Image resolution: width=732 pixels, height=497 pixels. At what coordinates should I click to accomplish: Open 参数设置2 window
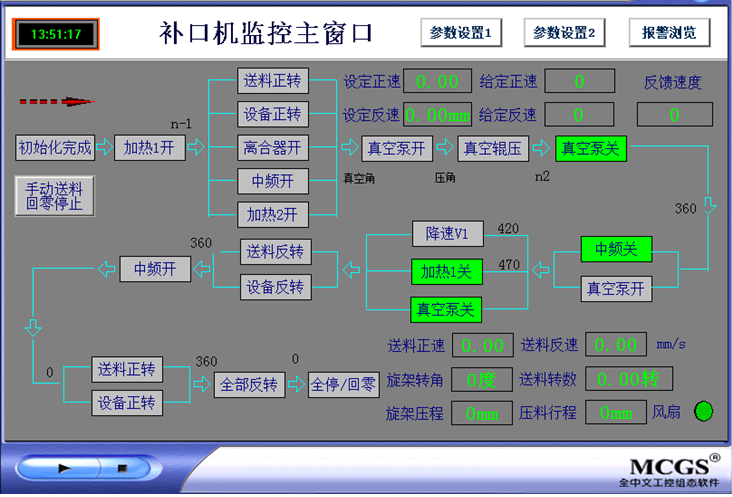click(564, 33)
